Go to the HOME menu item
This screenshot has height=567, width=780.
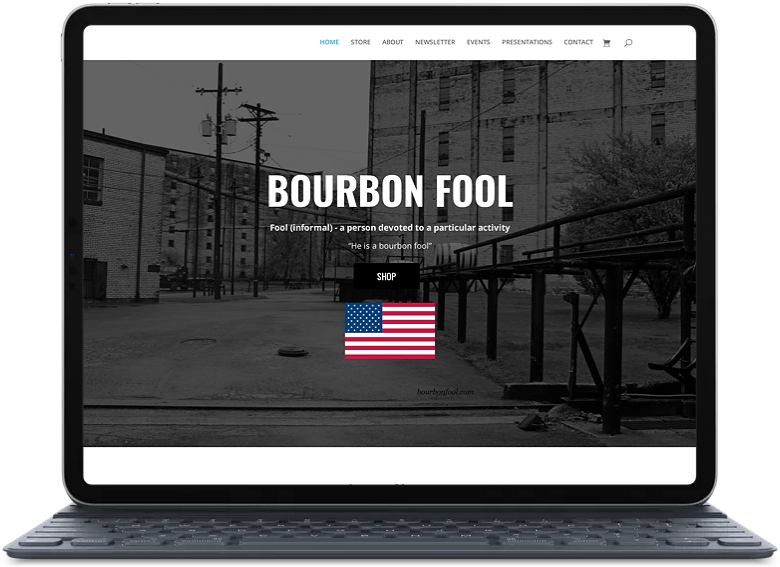pos(329,42)
